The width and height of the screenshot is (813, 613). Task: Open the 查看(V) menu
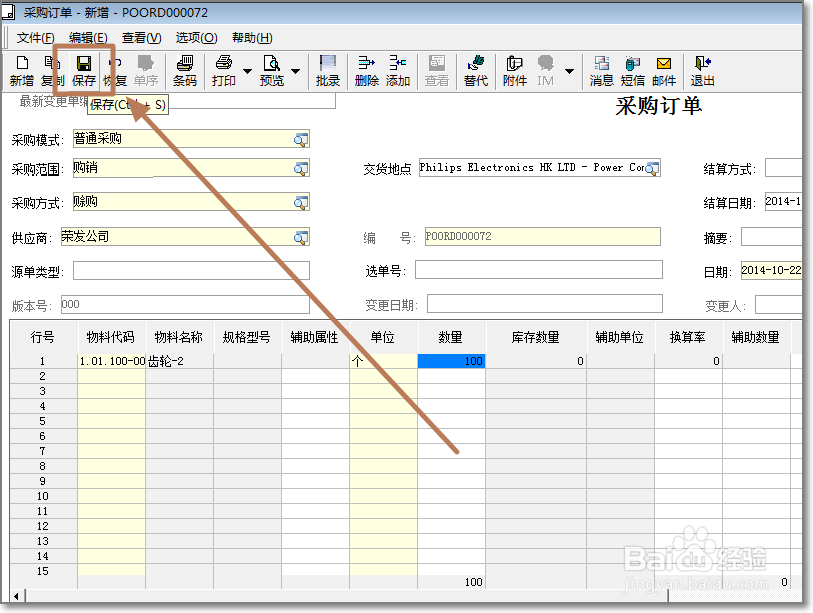click(142, 38)
